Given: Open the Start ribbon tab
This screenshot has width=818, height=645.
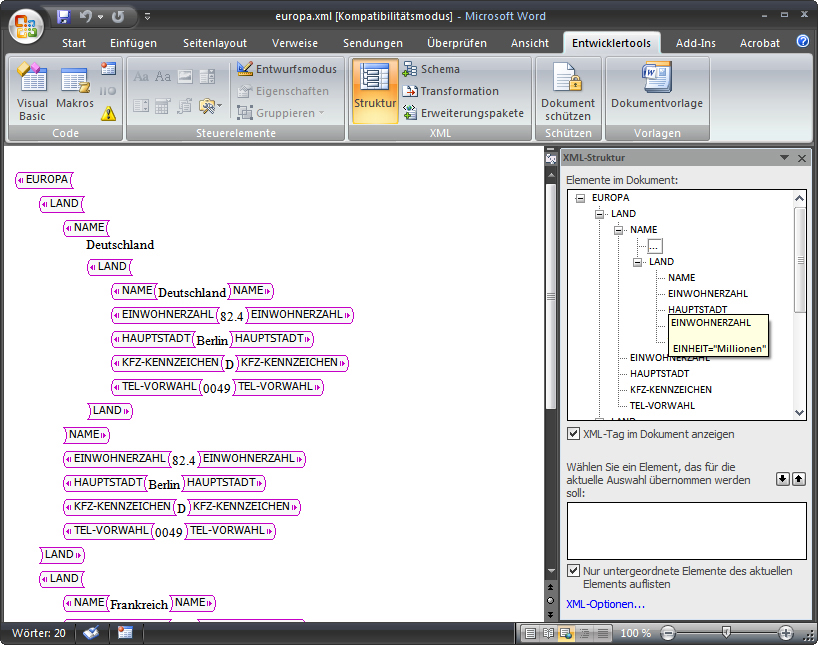Looking at the screenshot, I should coord(74,43).
